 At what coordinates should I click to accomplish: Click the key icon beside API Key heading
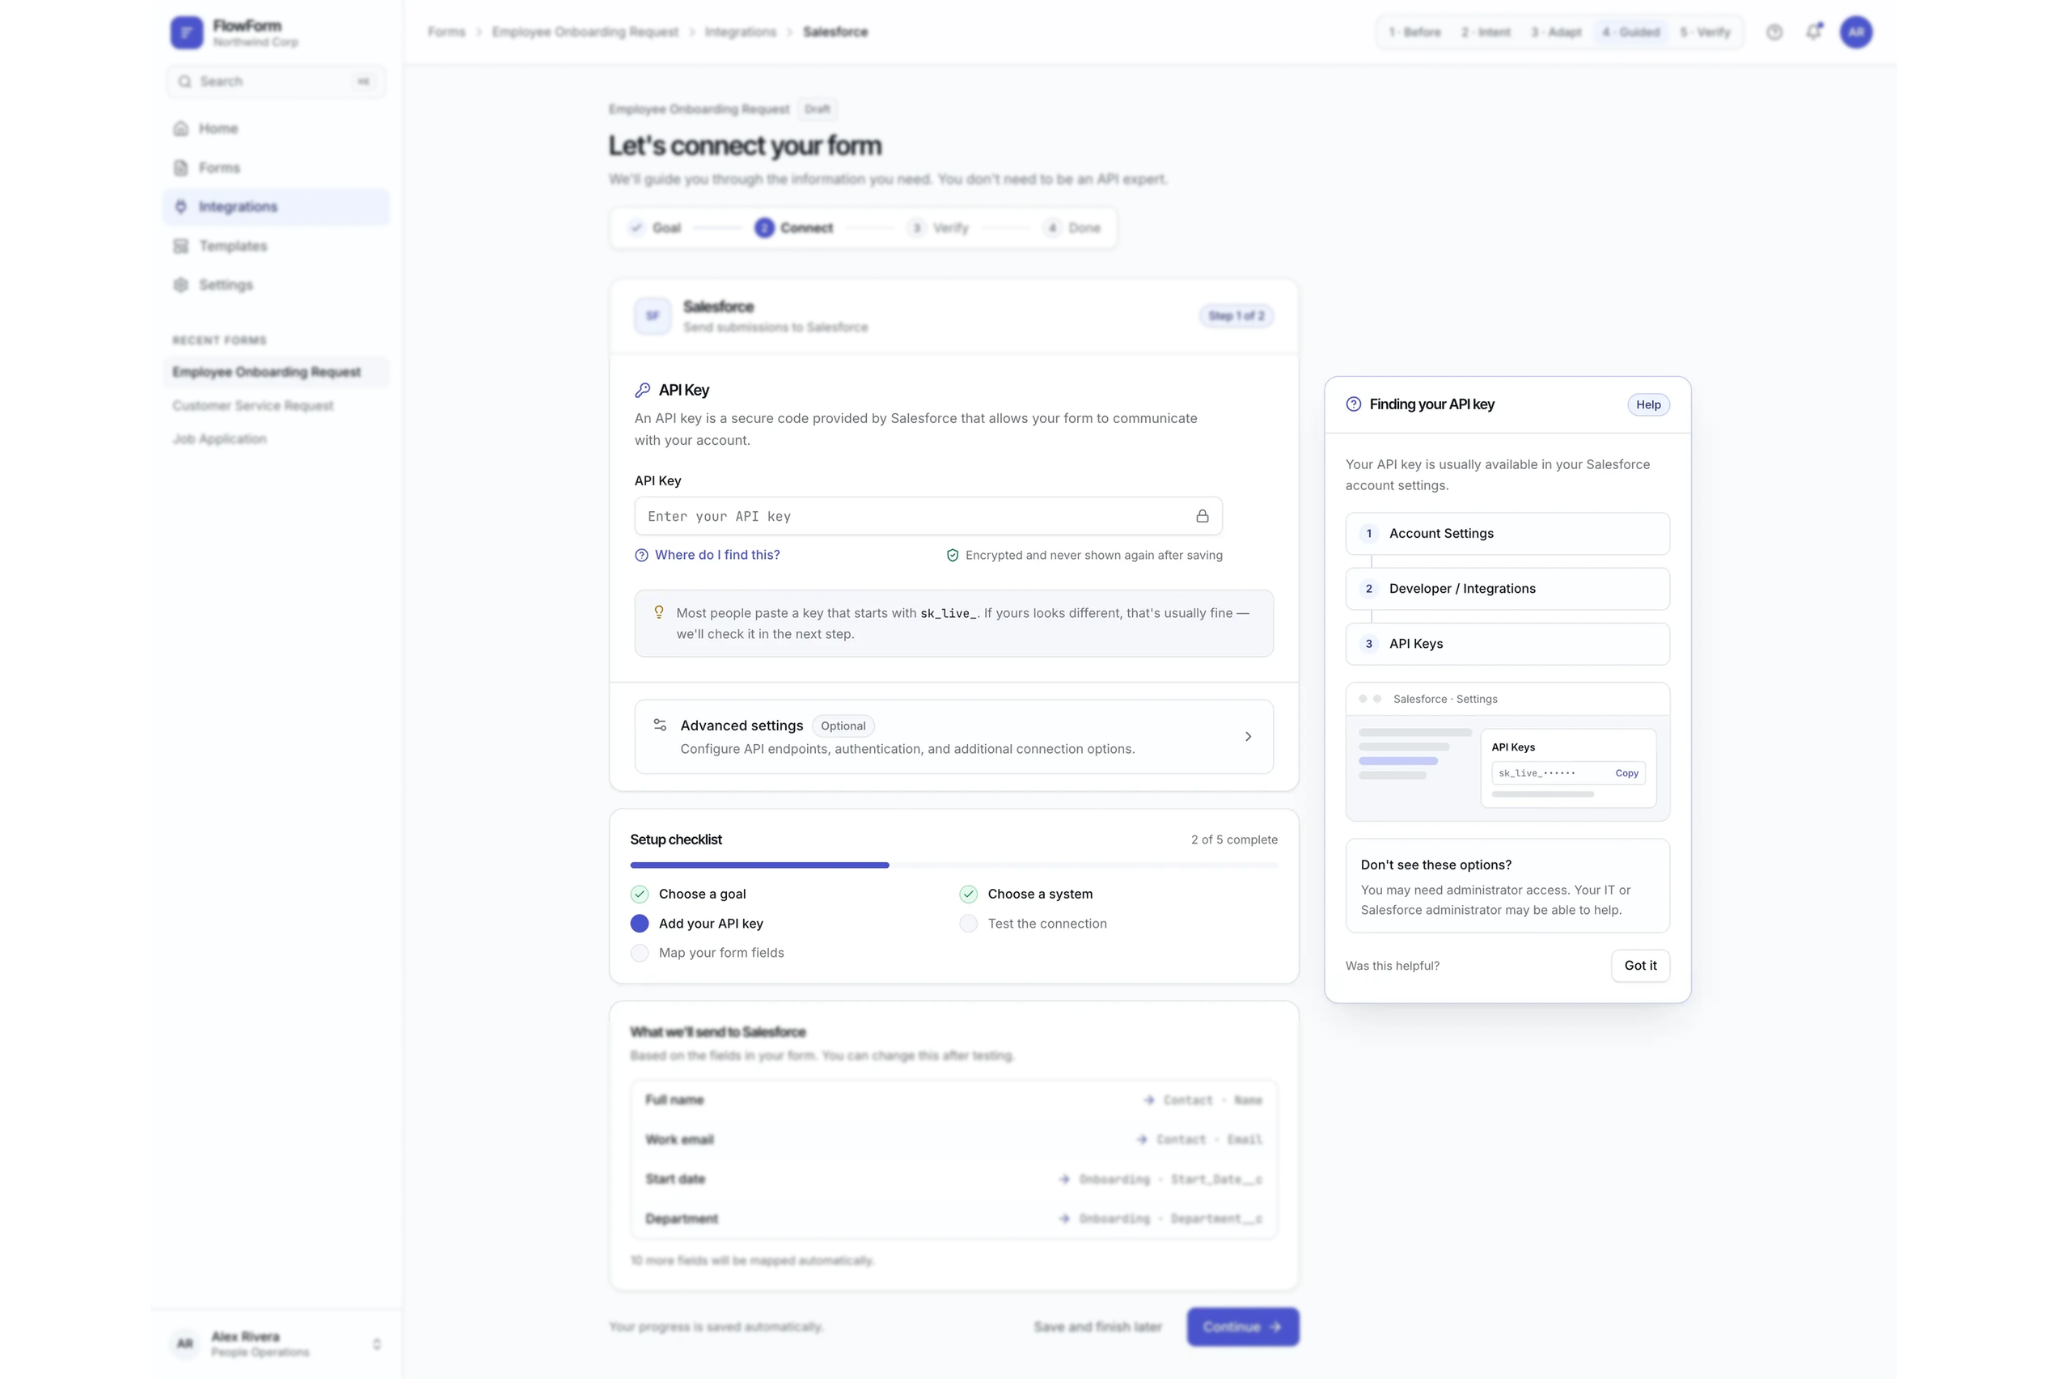coord(642,390)
